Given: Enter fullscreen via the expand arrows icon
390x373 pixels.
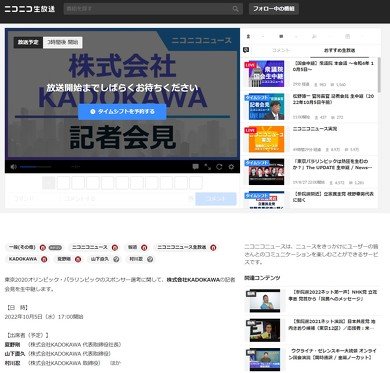Looking at the screenshot, I should tap(207, 167).
